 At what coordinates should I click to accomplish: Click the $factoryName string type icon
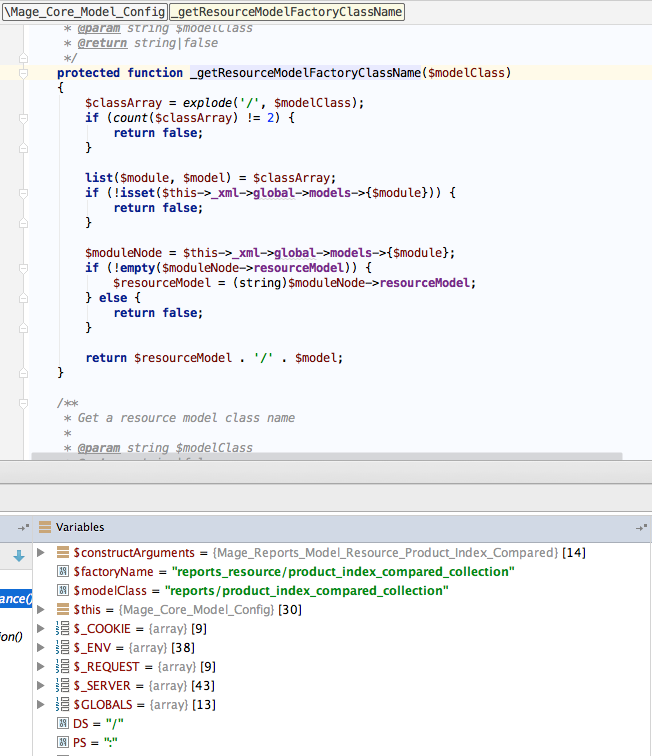click(63, 571)
